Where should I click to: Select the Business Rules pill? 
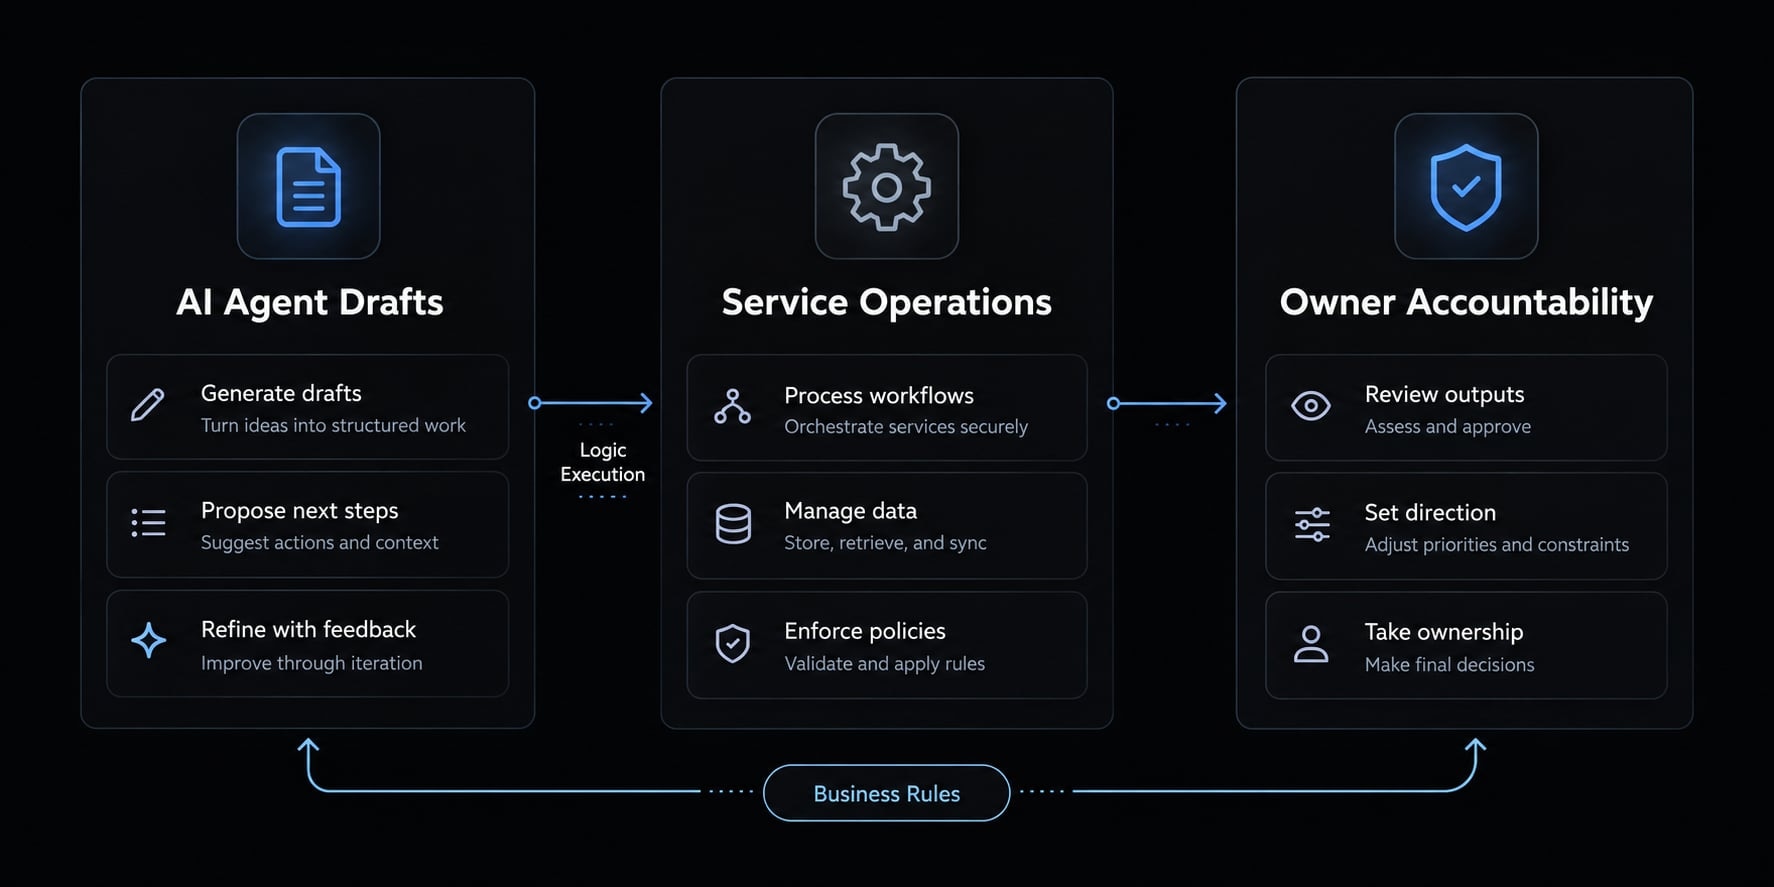886,793
